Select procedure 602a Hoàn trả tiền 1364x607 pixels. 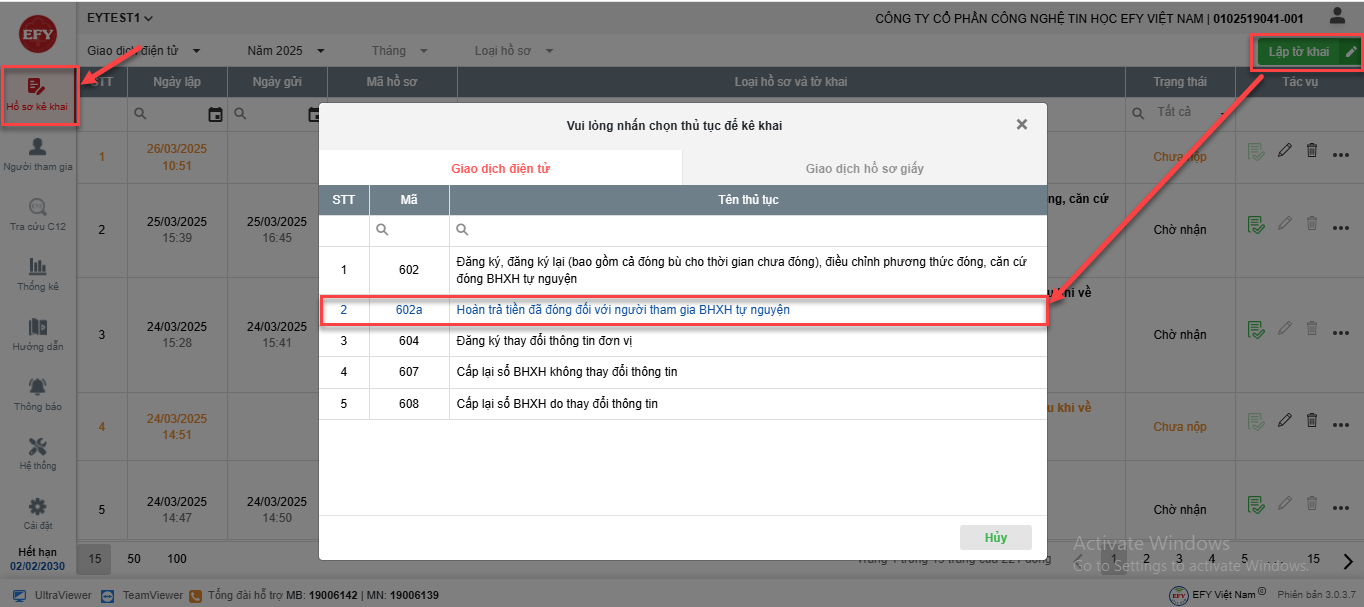click(x=622, y=310)
